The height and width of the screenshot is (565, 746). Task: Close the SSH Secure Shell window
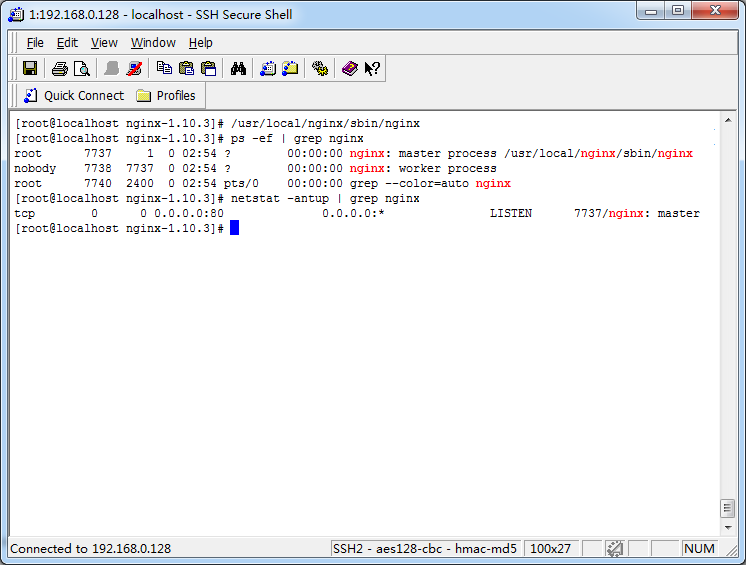(x=715, y=10)
